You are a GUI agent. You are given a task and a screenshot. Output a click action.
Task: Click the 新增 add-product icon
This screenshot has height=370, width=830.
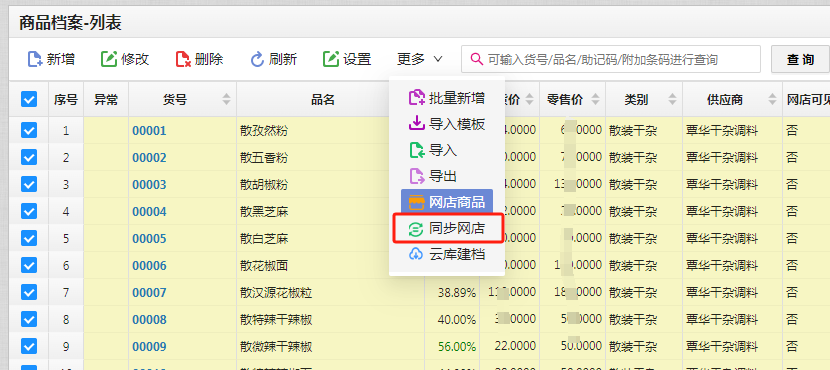tap(35, 59)
